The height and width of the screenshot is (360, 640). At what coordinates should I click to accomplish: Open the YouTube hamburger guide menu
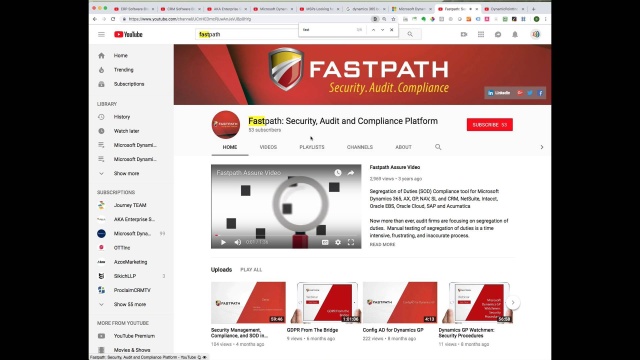click(101, 35)
